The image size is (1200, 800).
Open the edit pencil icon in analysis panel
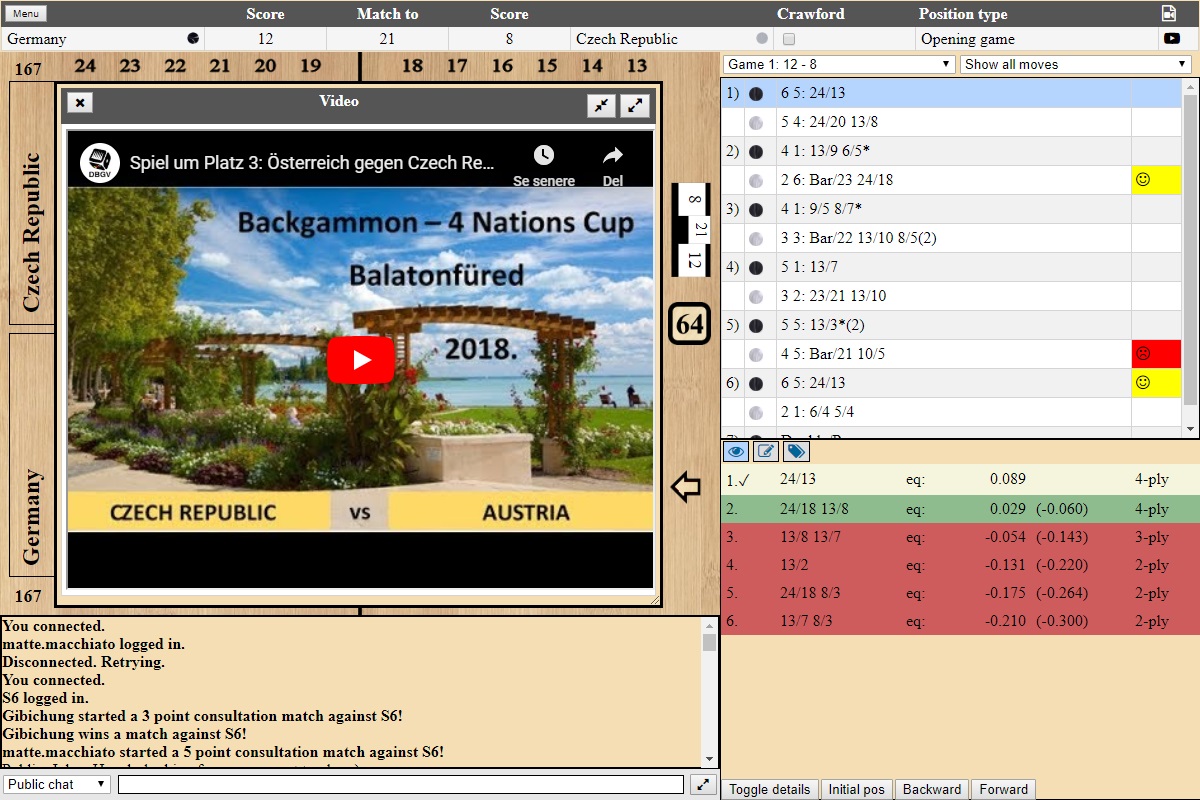[765, 452]
